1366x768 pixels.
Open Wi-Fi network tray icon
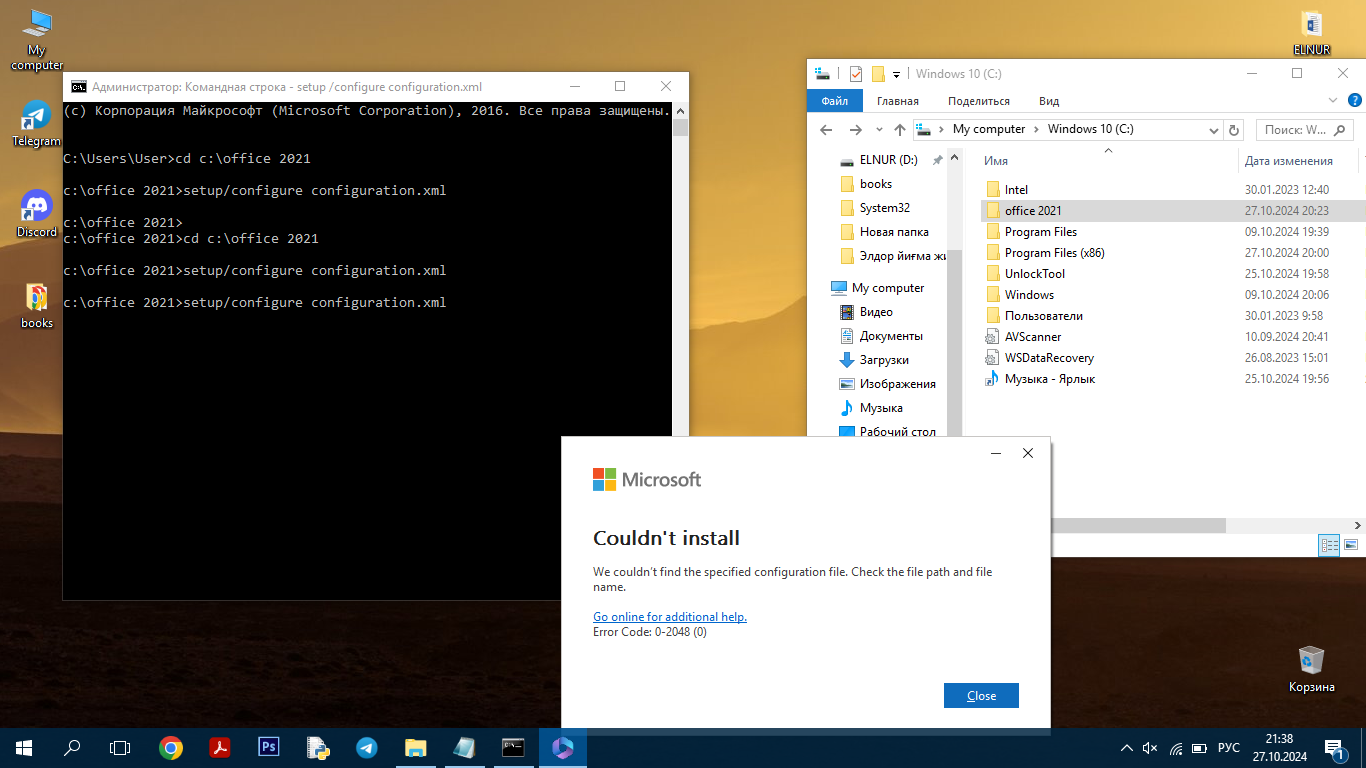click(x=1175, y=748)
